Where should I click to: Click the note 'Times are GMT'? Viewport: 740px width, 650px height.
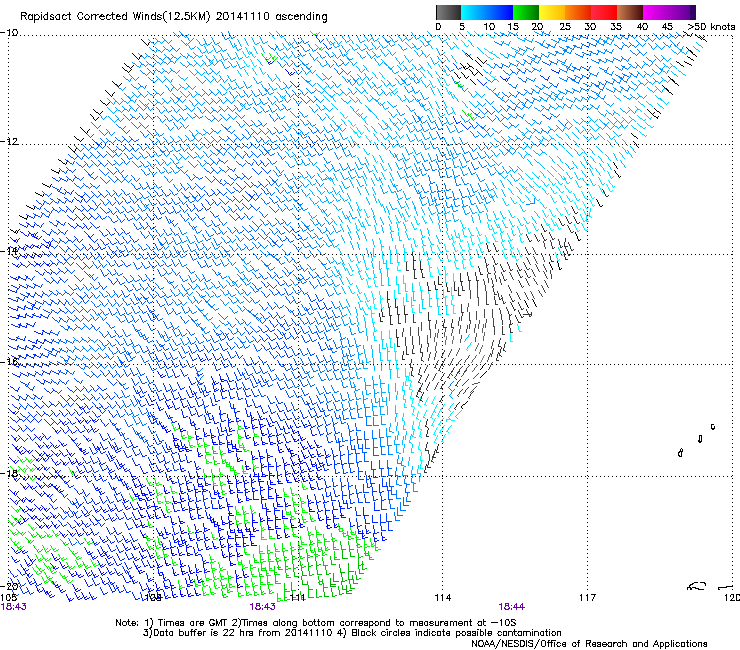[x=193, y=623]
